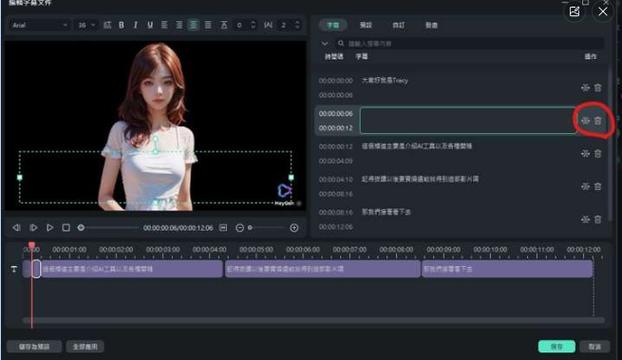Toggle underline formatting in subtitle toolbar

click(x=150, y=25)
